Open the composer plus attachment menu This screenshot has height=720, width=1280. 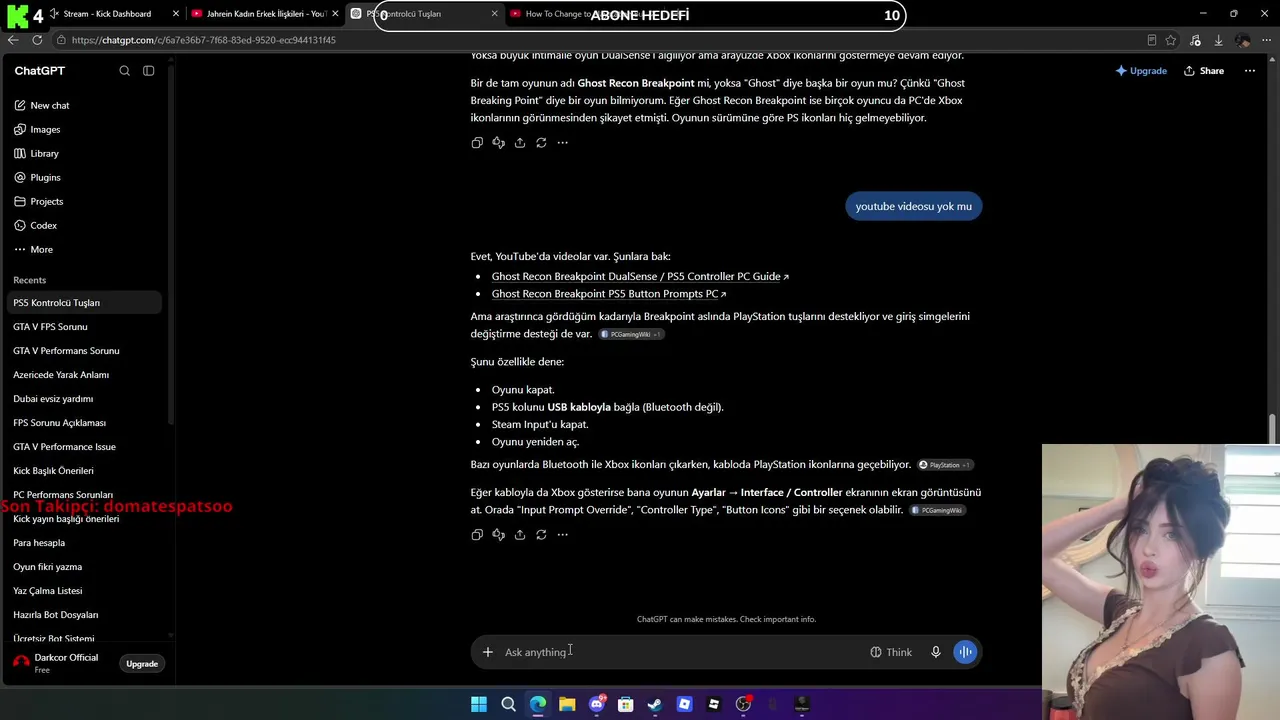click(488, 652)
